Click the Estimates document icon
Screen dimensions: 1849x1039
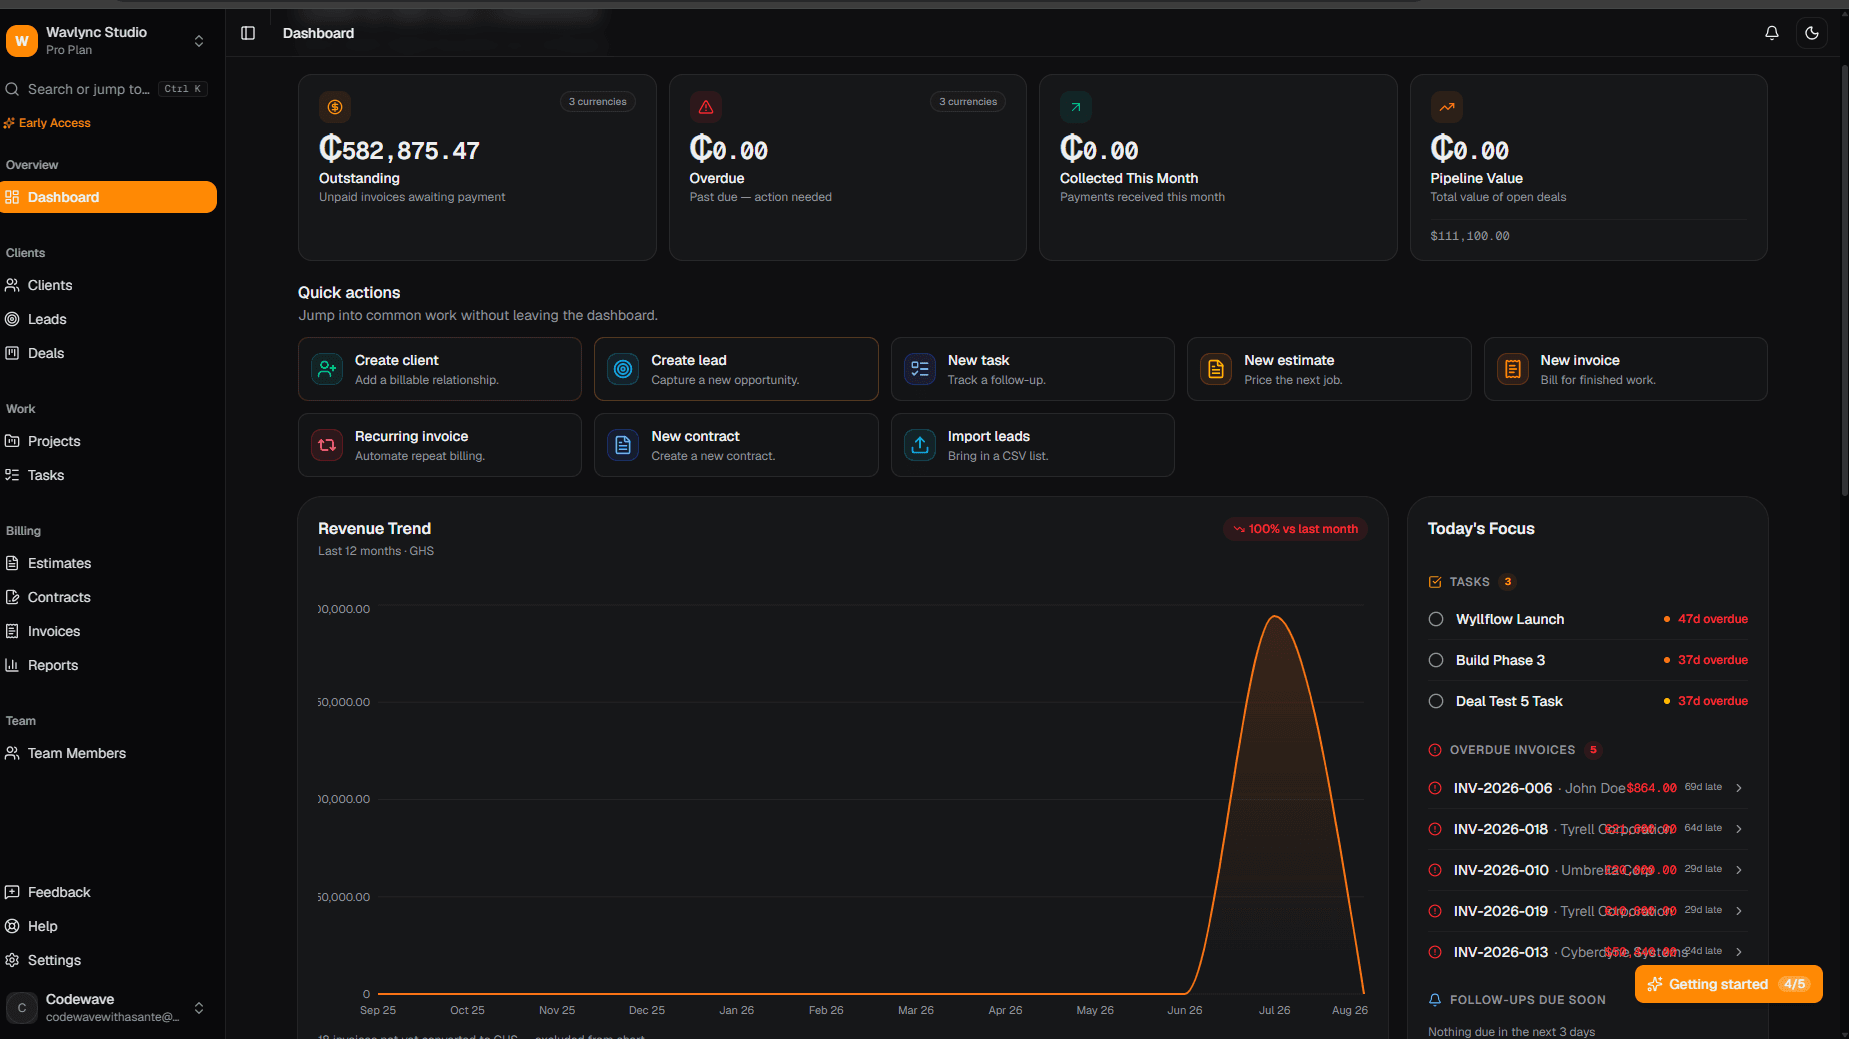click(x=12, y=563)
